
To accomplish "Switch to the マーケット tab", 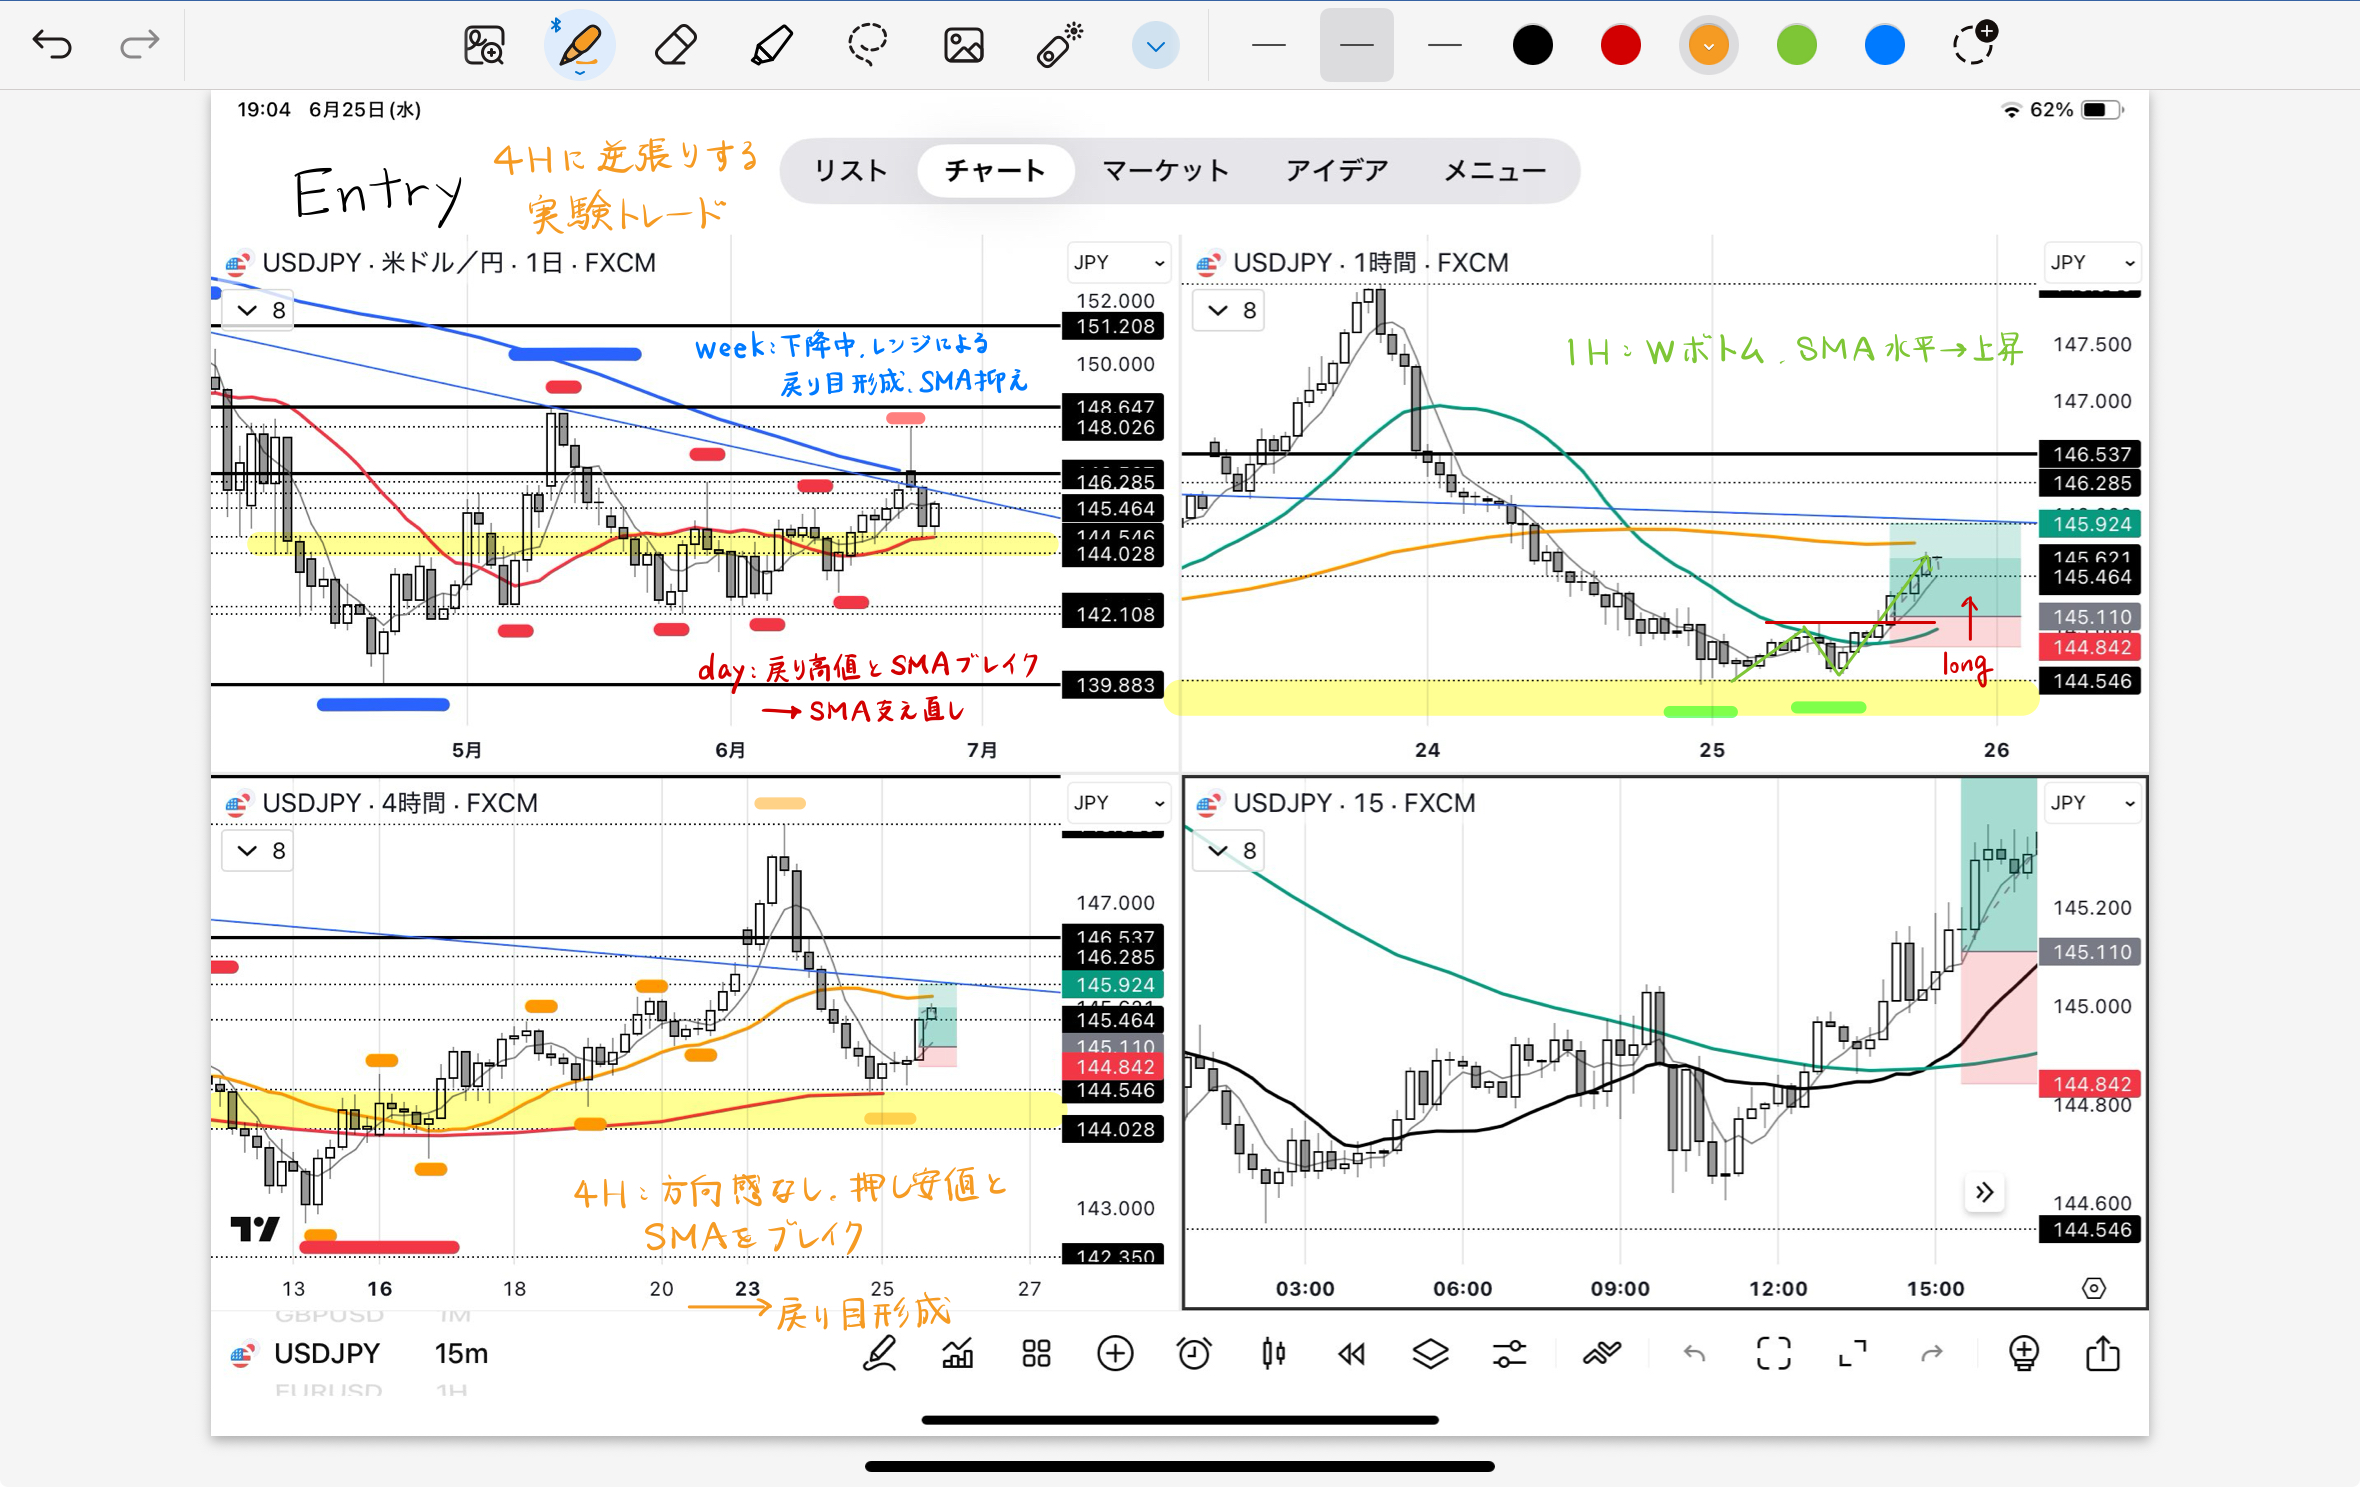I will 1166,171.
